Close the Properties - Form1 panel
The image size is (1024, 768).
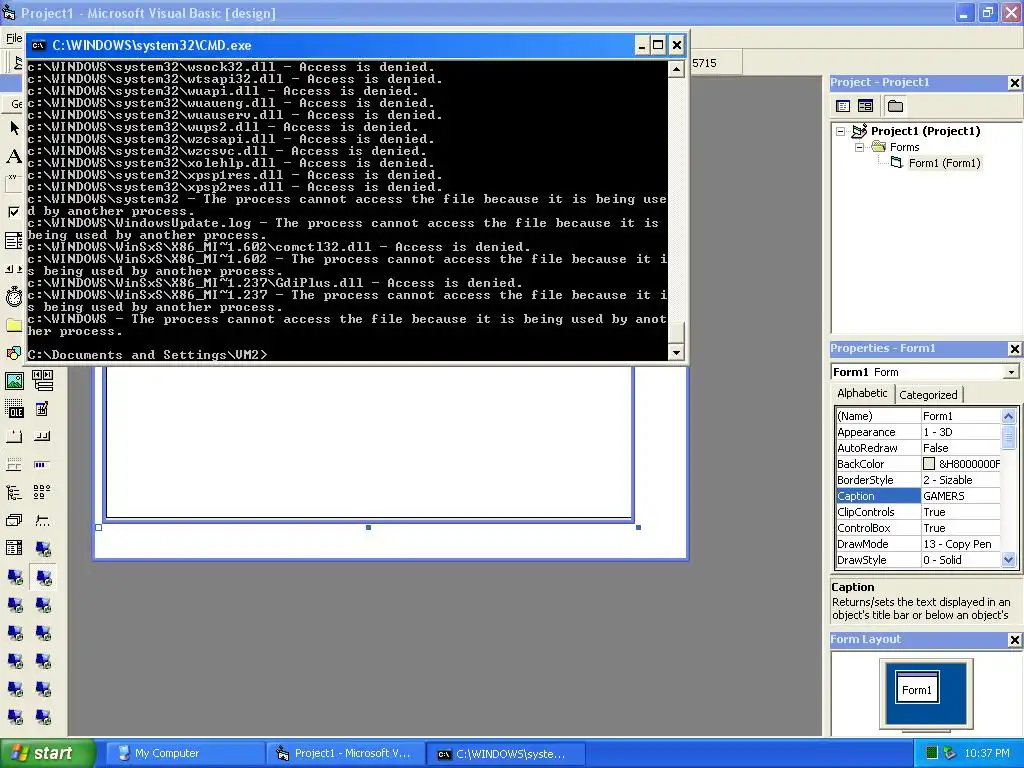click(x=1014, y=349)
